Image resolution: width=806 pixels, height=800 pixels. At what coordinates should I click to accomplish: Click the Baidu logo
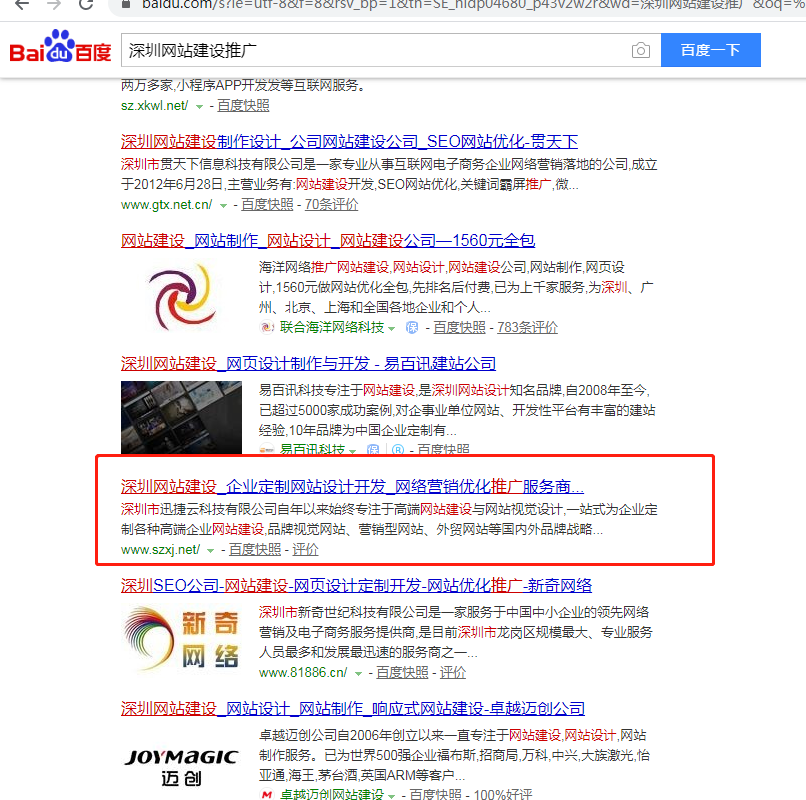(60, 47)
